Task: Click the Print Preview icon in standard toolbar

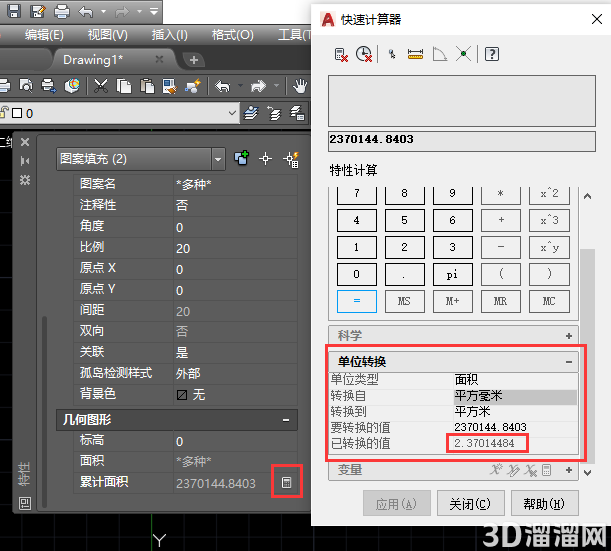Action: tap(26, 86)
